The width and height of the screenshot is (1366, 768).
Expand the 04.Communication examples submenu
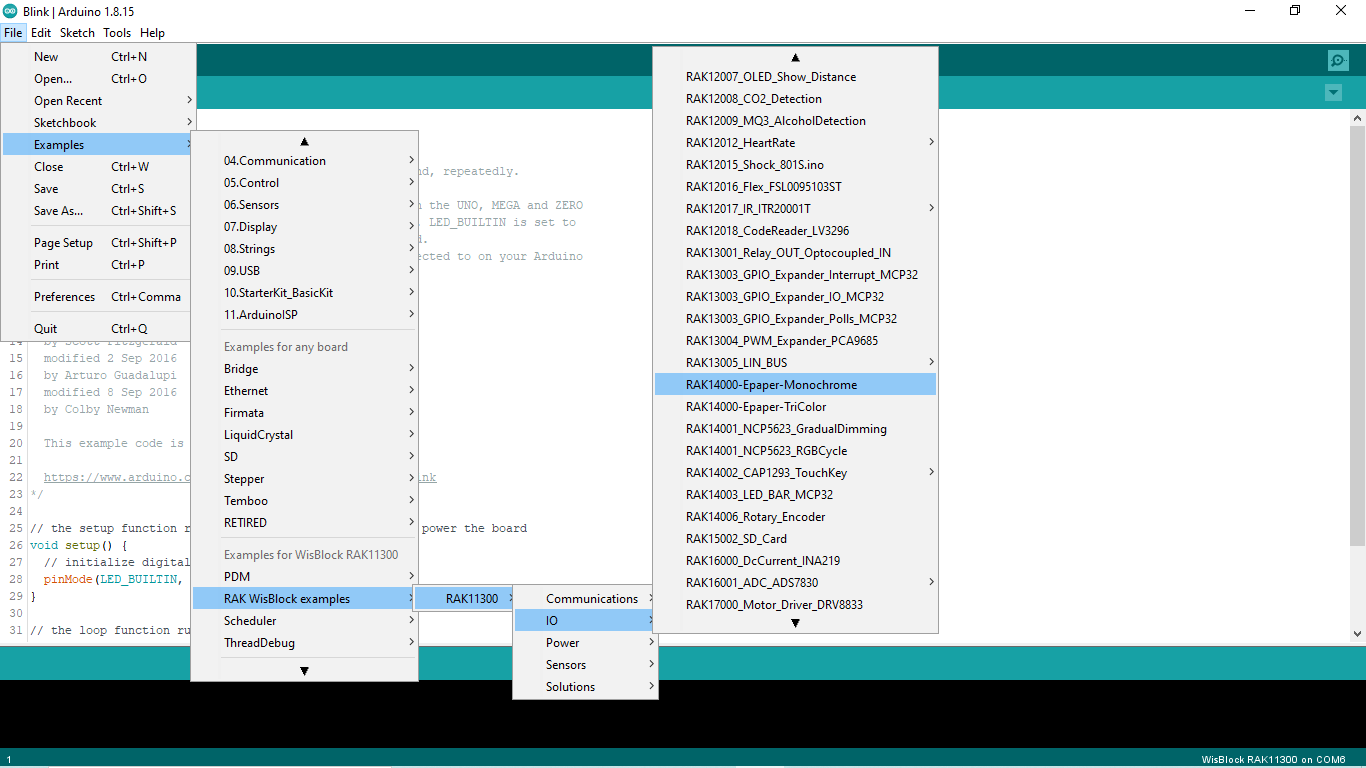[x=304, y=161]
